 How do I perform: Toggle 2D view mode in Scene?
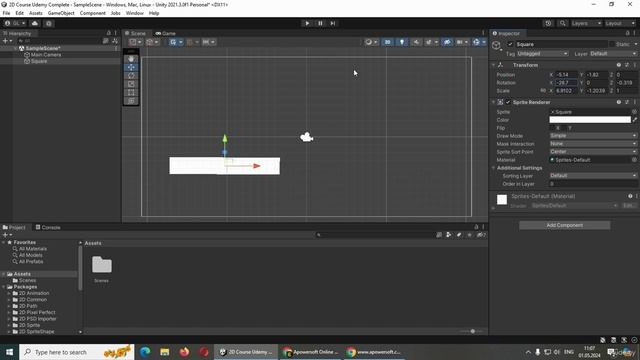pos(387,42)
